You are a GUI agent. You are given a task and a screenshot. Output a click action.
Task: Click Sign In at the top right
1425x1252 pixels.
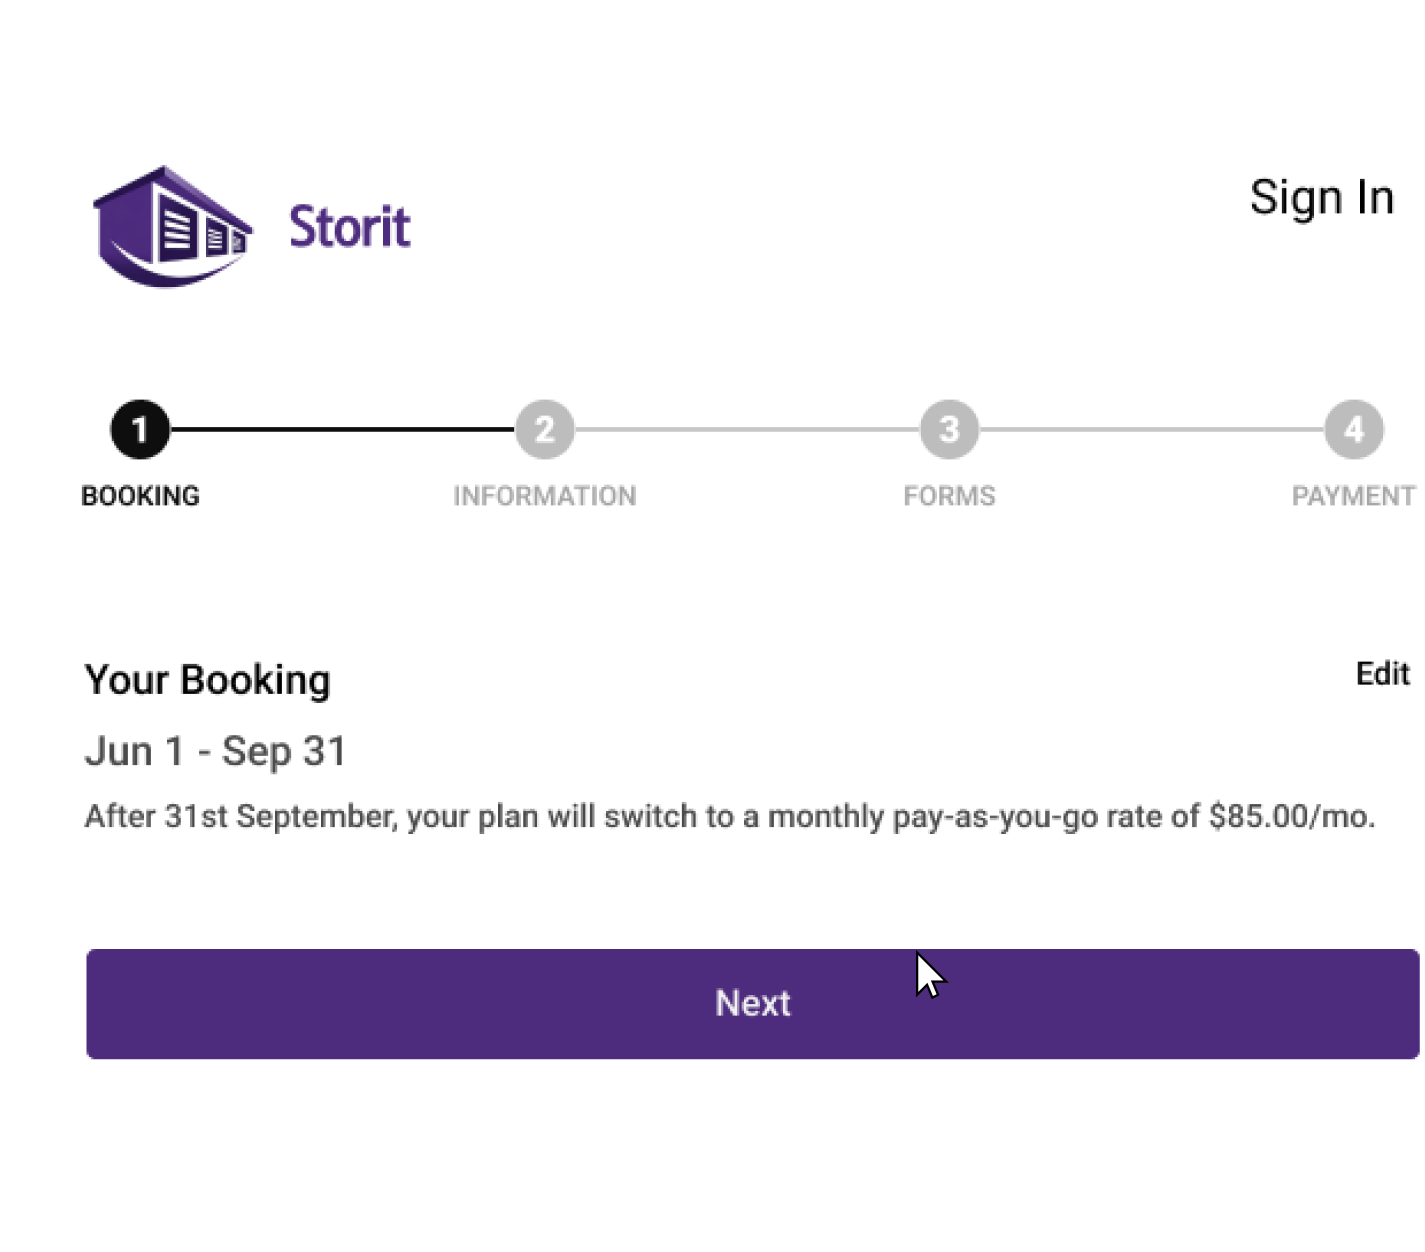tap(1322, 197)
